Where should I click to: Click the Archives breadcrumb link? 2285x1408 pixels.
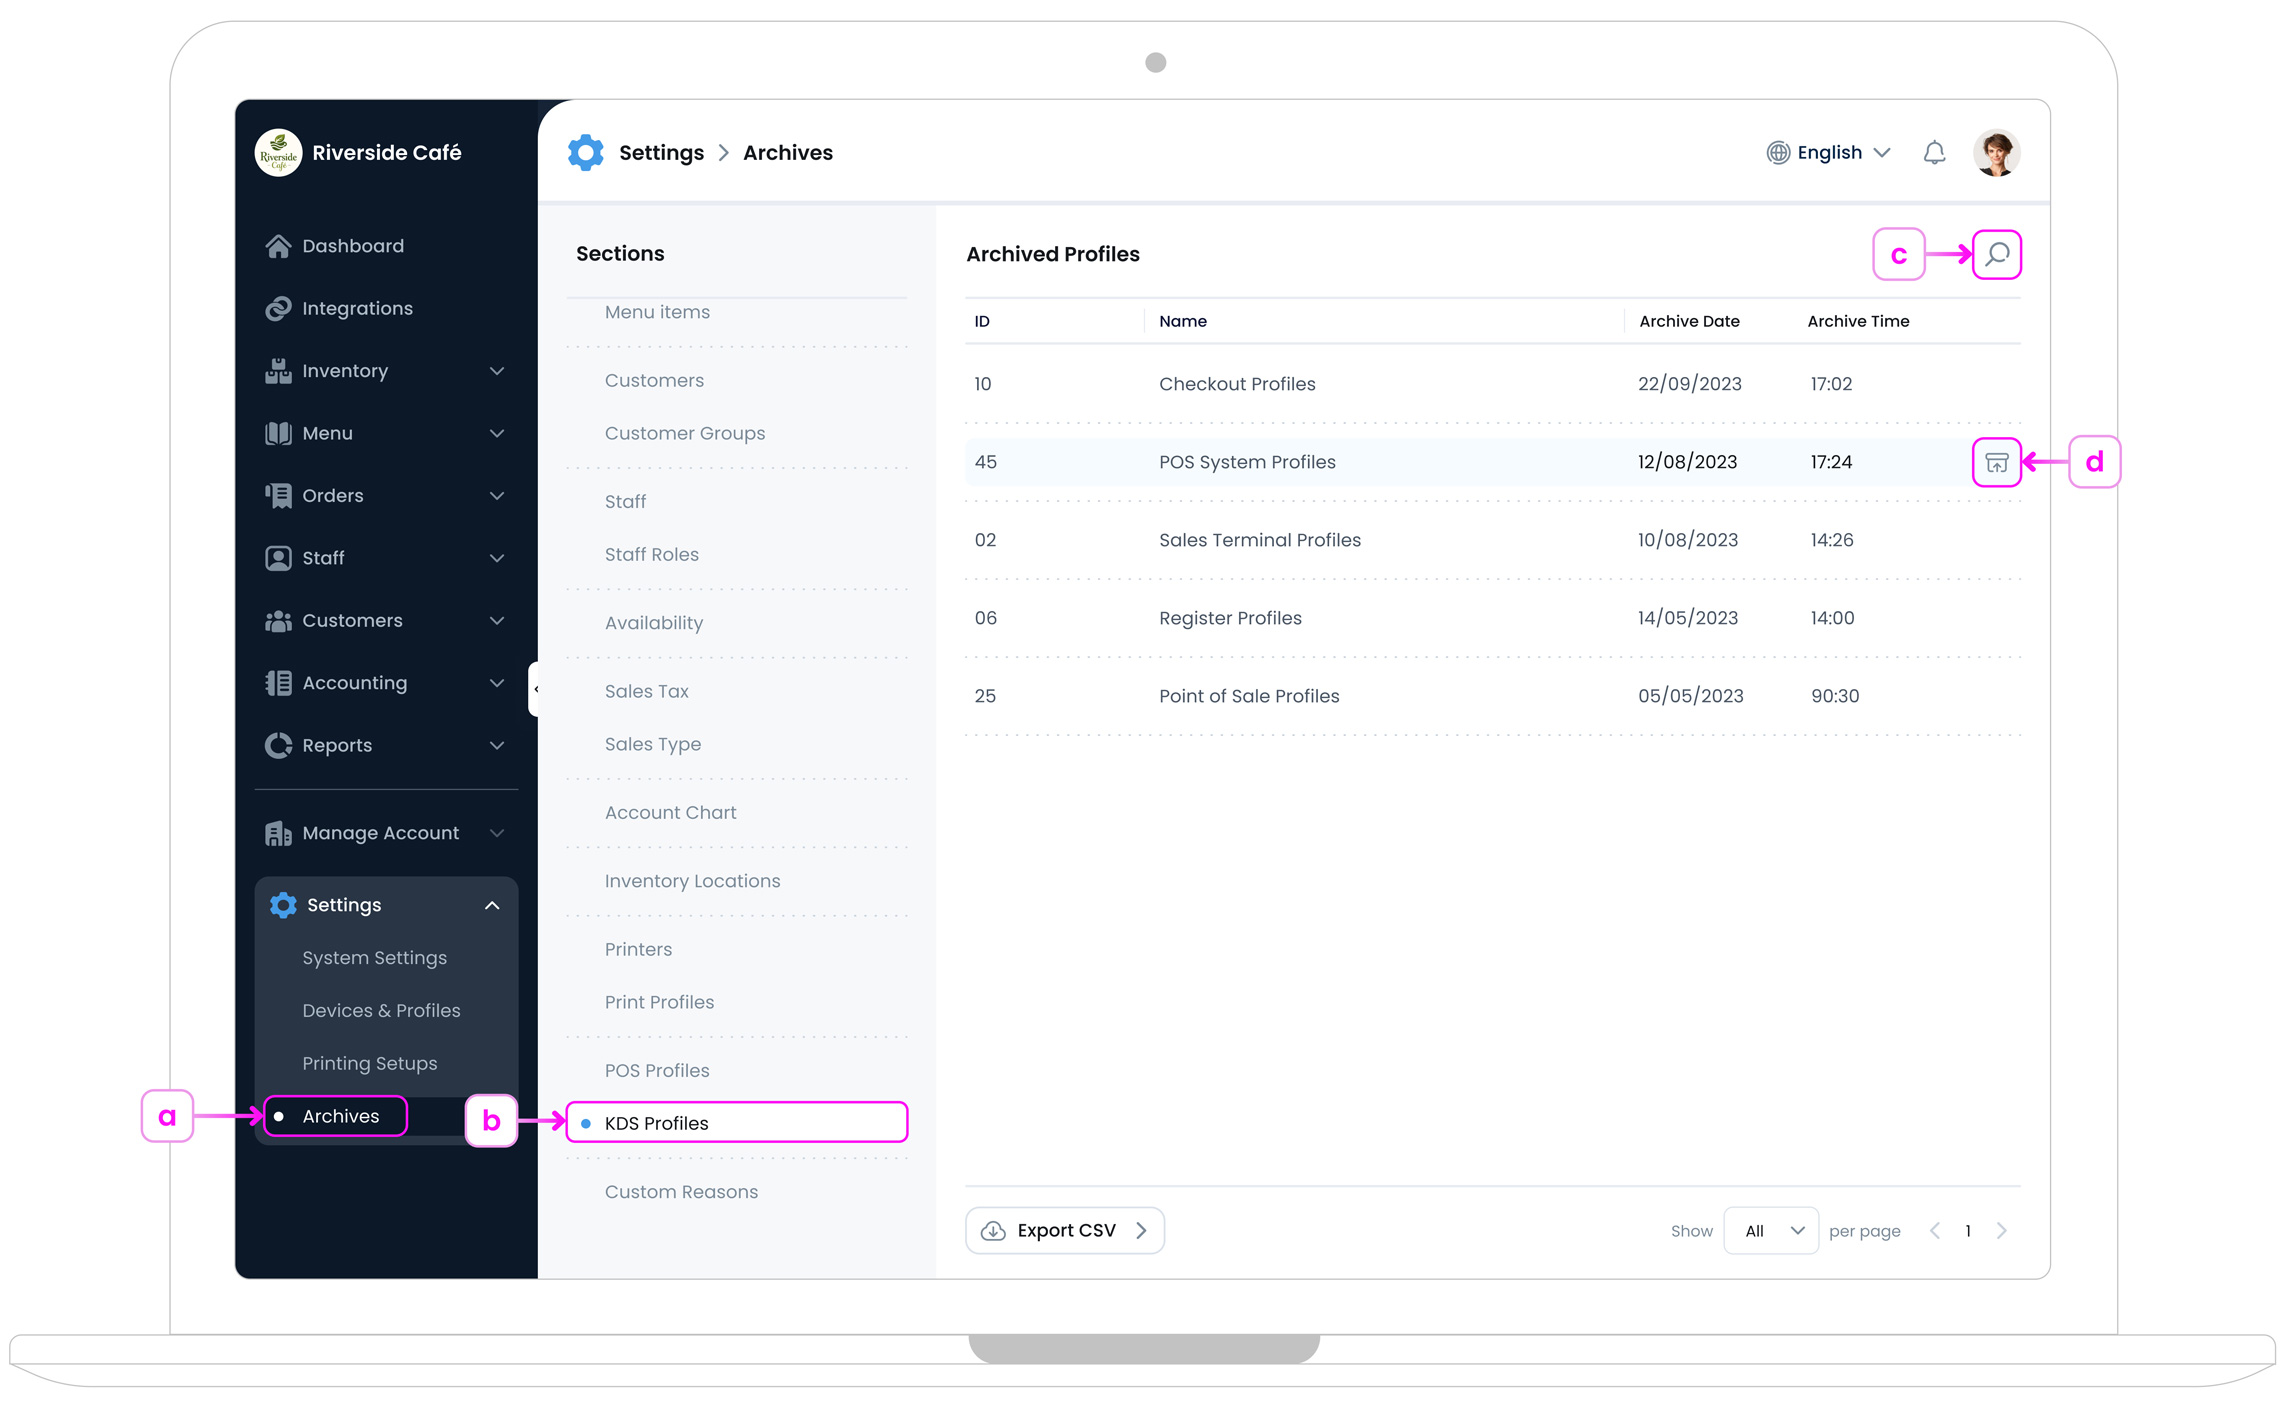pyautogui.click(x=787, y=152)
